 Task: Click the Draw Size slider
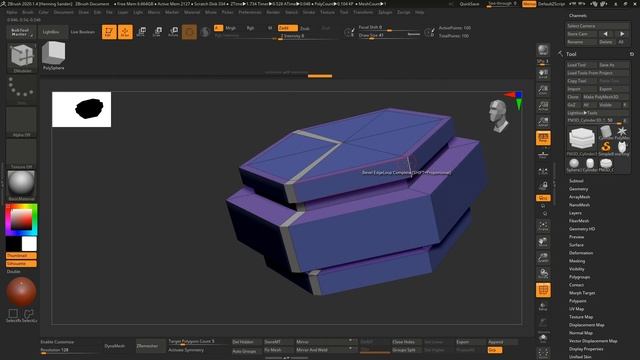click(389, 36)
